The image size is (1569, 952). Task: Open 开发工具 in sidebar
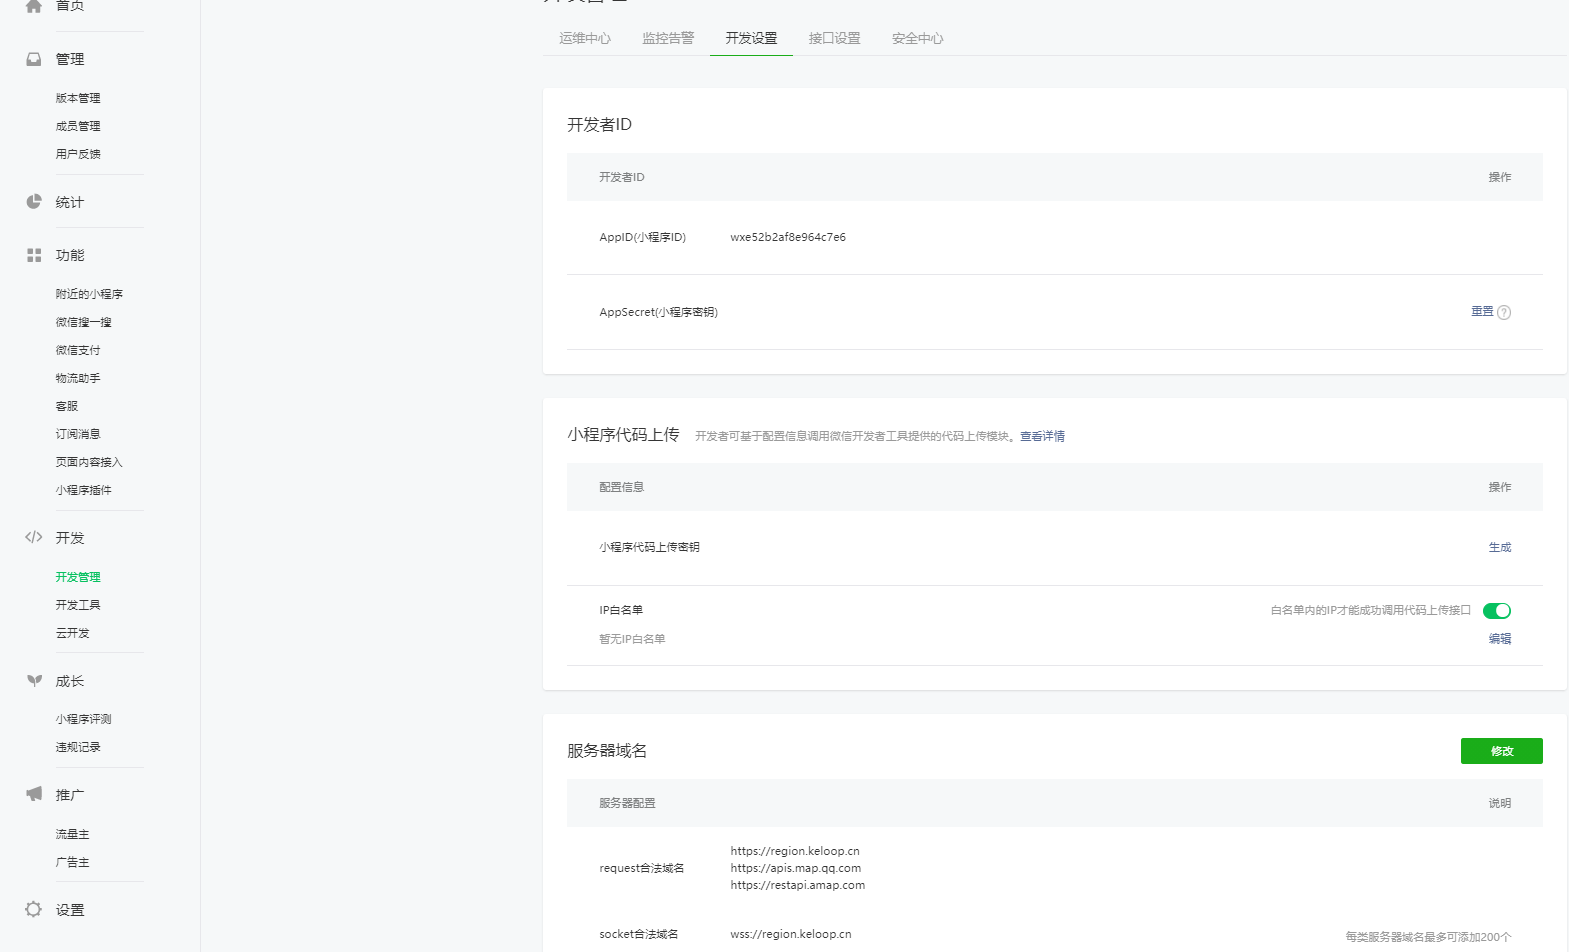[78, 605]
